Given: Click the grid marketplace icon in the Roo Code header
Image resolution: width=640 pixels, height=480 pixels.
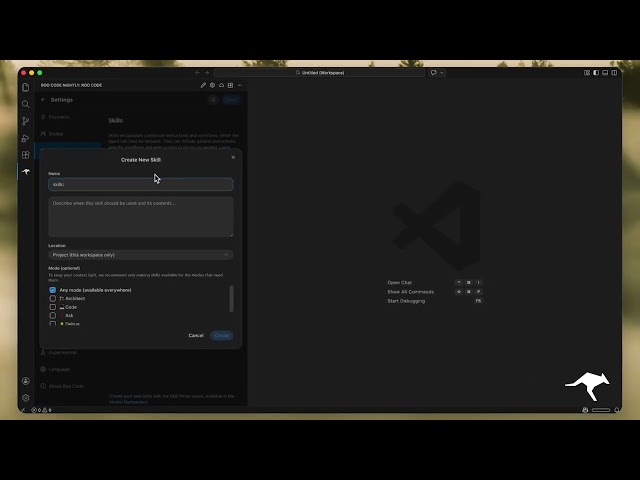Looking at the screenshot, I should tap(230, 85).
